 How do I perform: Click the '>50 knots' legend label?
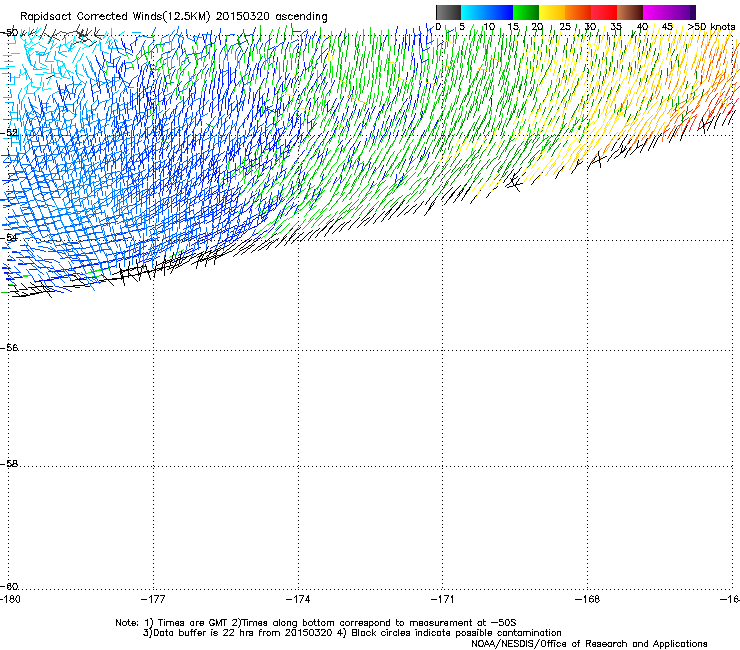click(711, 27)
